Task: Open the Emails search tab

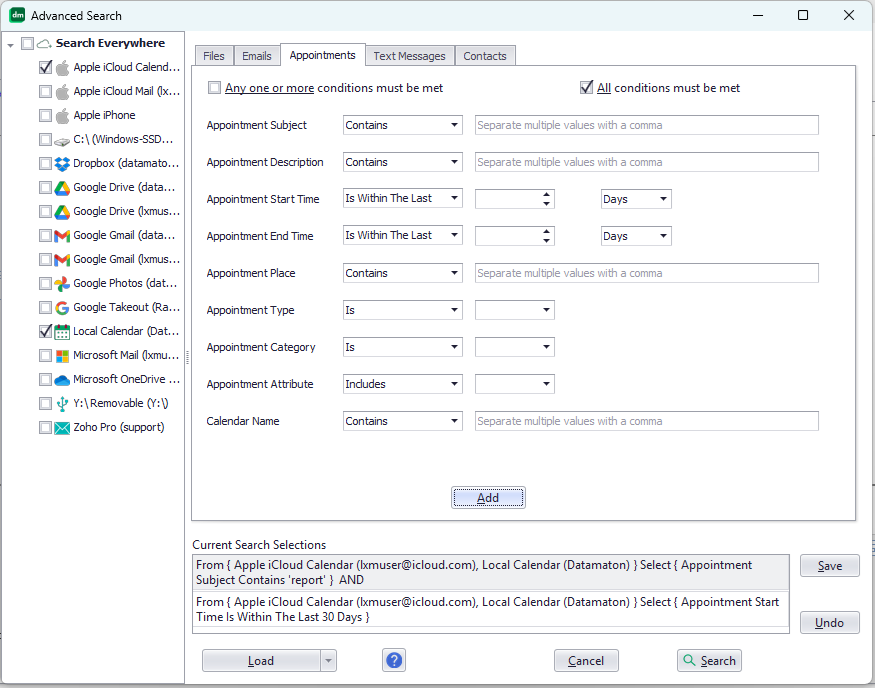Action: [256, 56]
